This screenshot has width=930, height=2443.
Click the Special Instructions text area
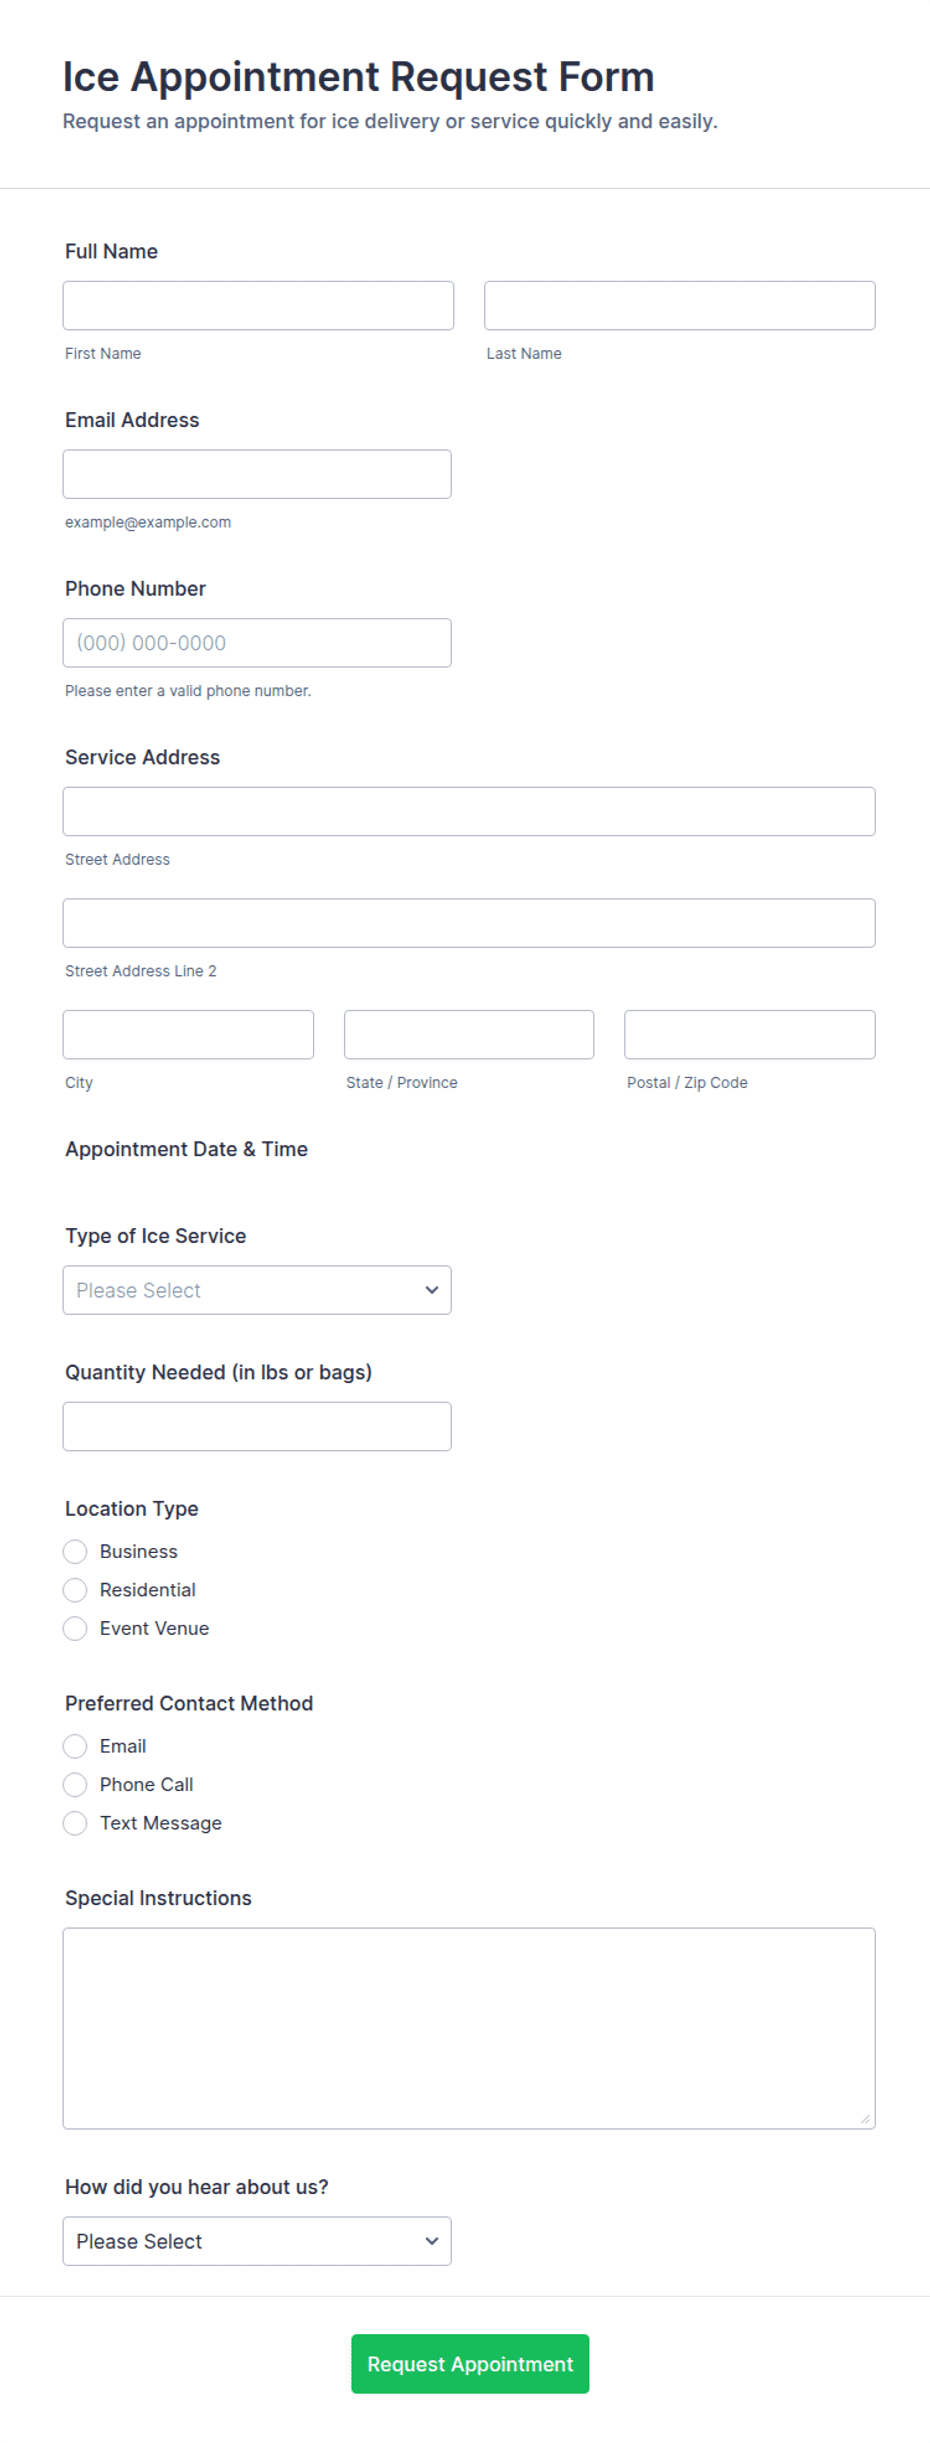[469, 2028]
